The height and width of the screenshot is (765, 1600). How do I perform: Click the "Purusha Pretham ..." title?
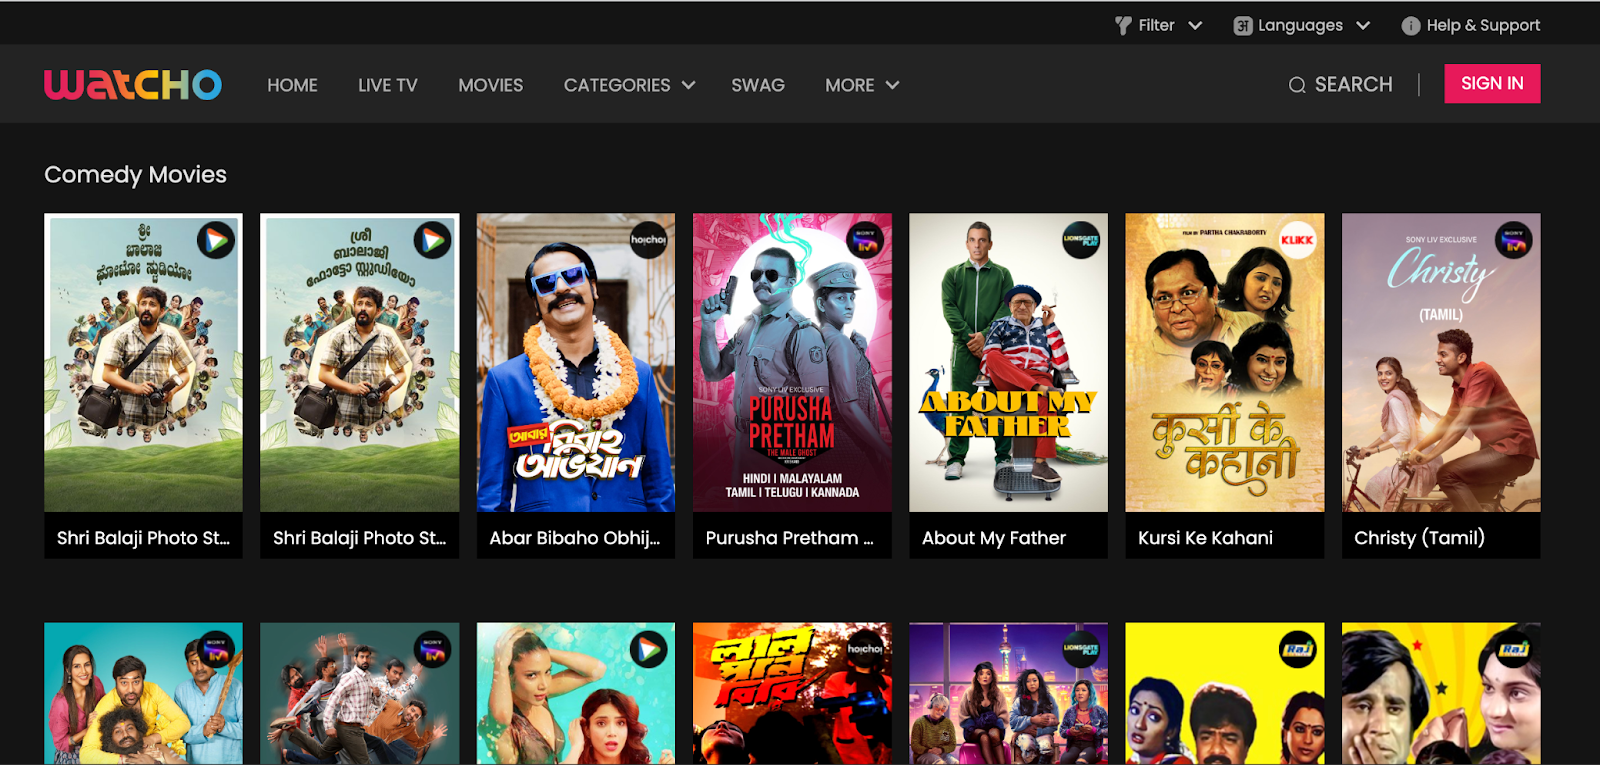[x=790, y=538]
